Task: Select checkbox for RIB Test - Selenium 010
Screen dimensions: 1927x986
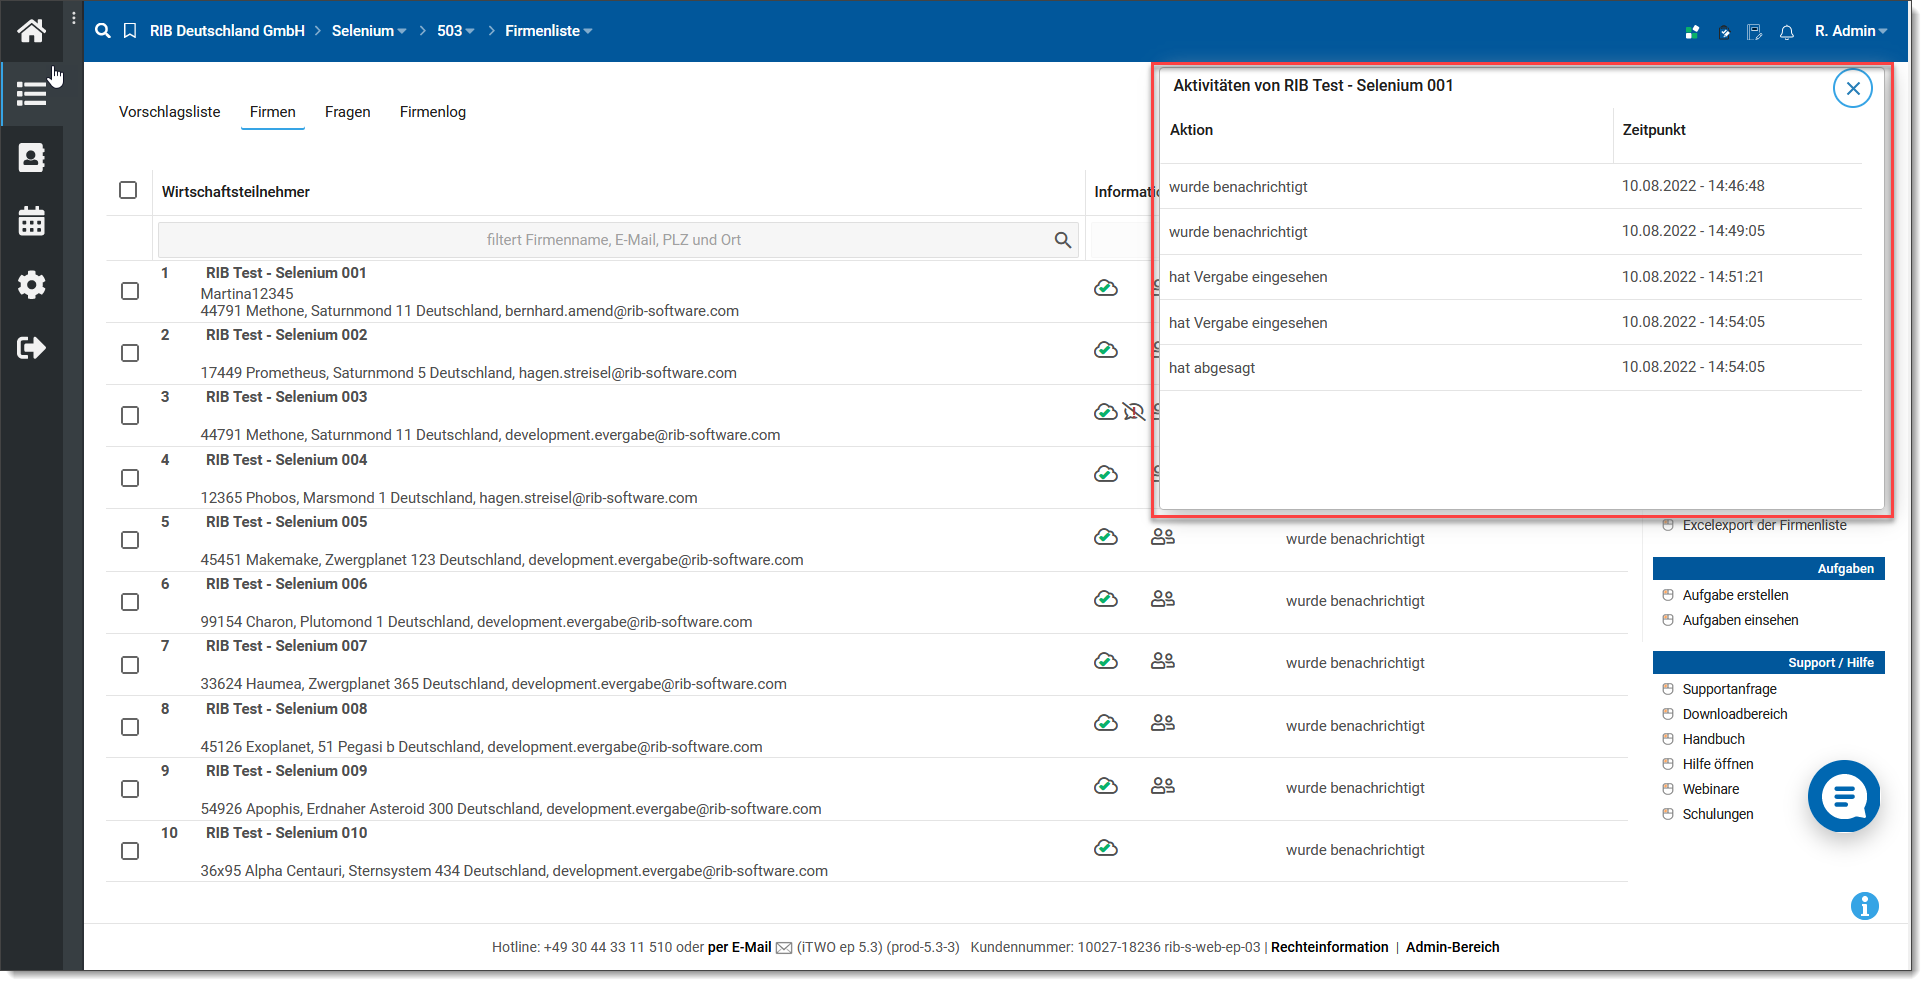Action: coord(130,851)
